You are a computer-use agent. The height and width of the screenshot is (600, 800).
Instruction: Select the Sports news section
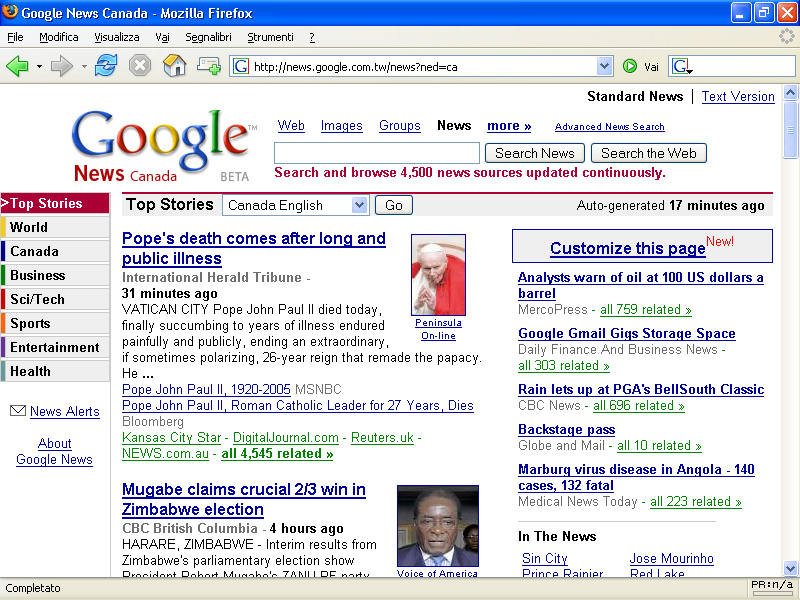[55, 323]
